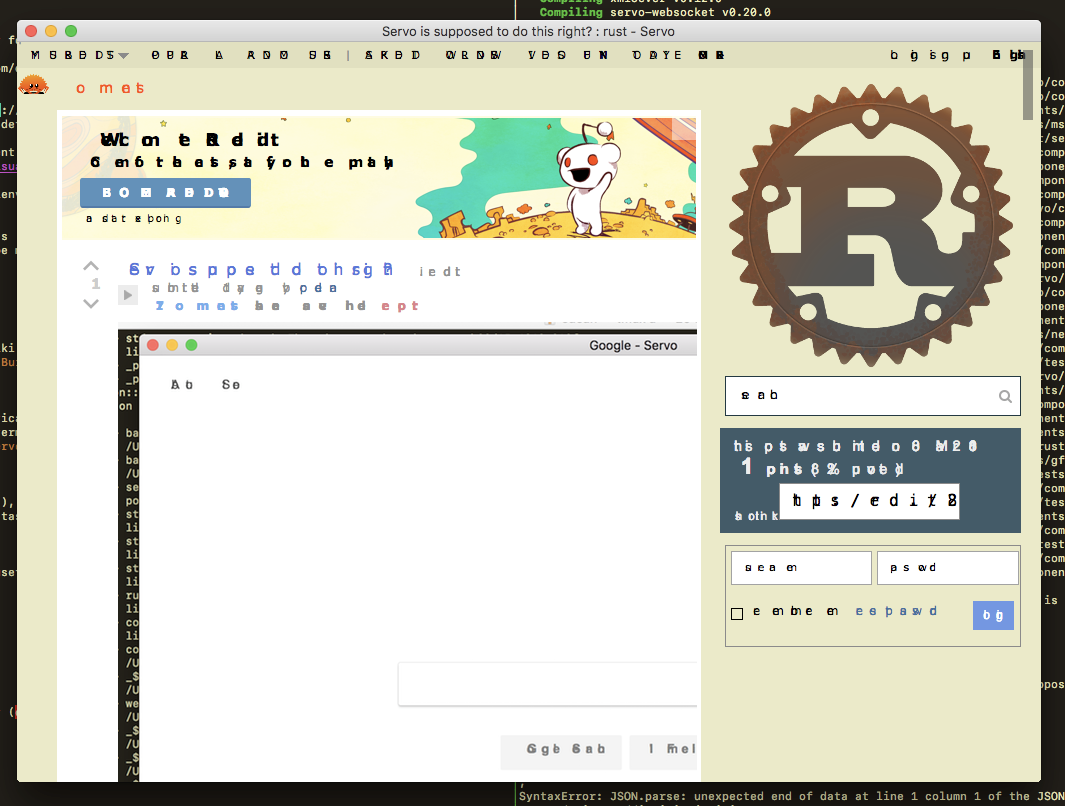Click 'SyntaxError: JSON.parse' line in background terminal

coord(792,796)
